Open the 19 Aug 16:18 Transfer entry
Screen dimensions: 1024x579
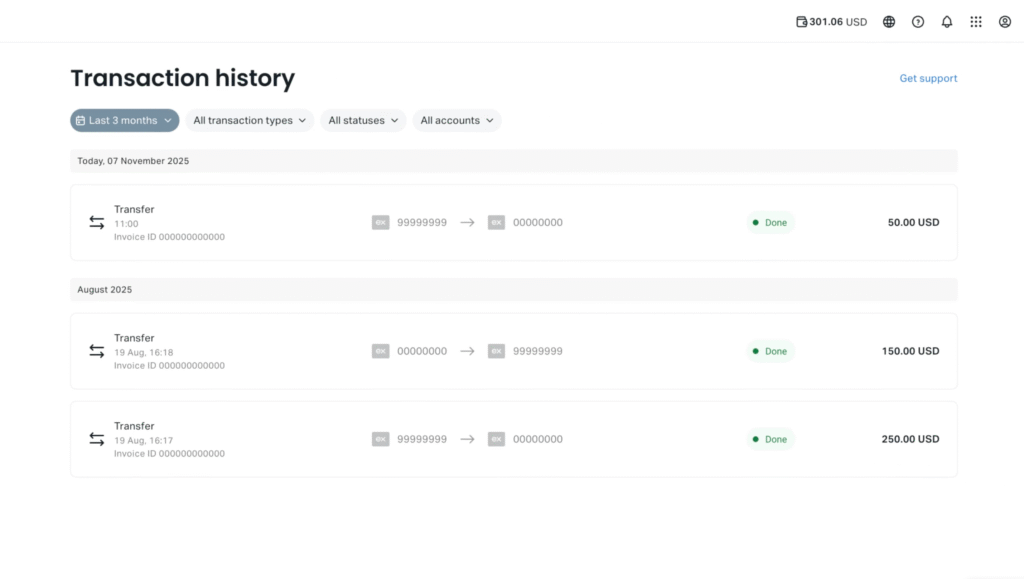pyautogui.click(x=134, y=339)
